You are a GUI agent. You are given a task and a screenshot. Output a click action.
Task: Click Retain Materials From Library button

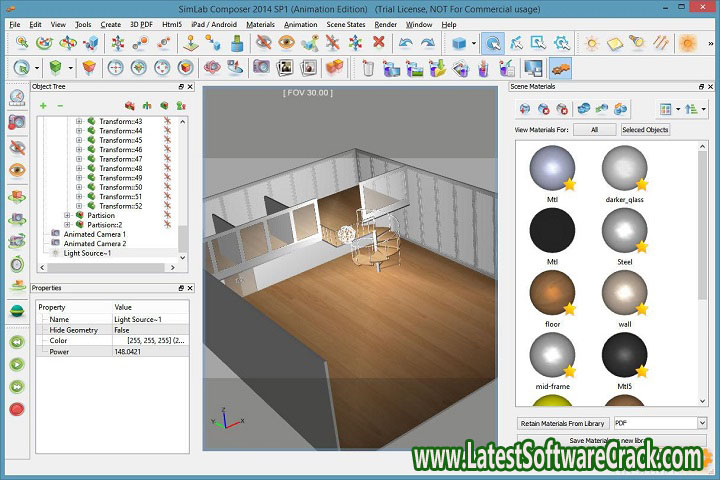tap(562, 423)
